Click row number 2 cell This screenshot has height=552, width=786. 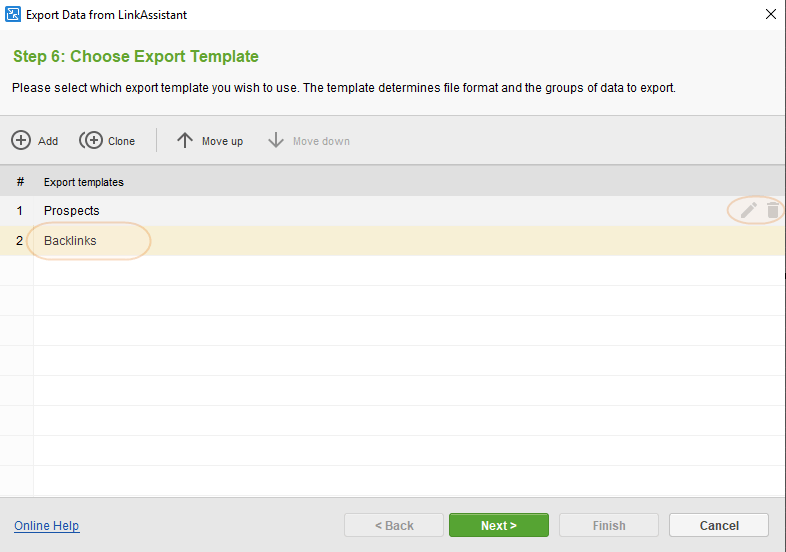(x=19, y=241)
